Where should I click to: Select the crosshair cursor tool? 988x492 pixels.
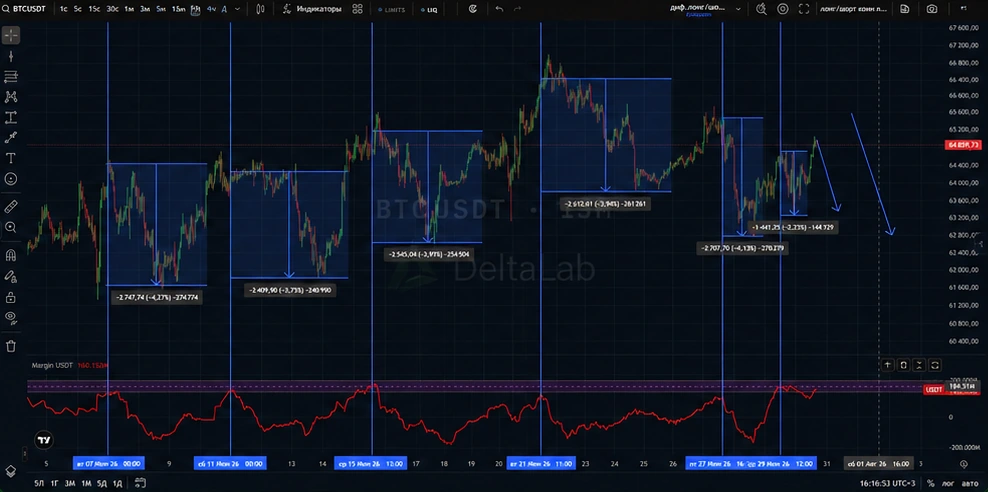[x=11, y=35]
